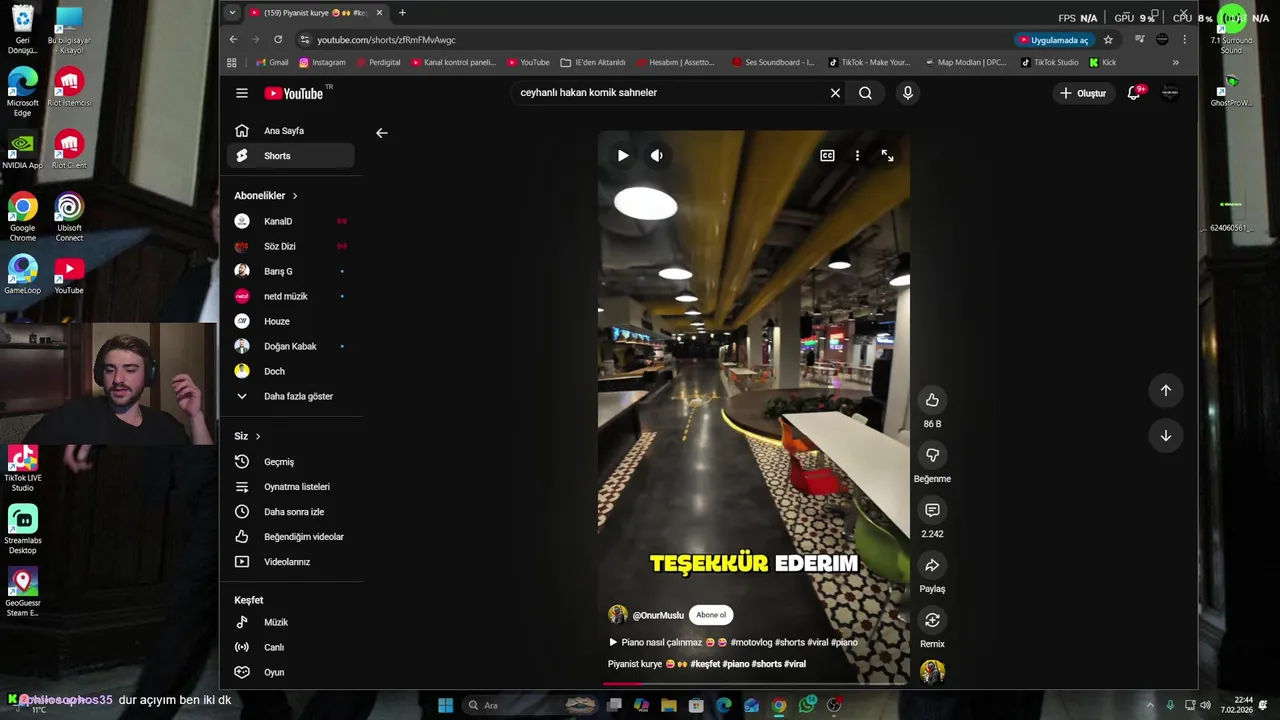Open the Windows Start menu
1280x720 pixels.
(445, 705)
